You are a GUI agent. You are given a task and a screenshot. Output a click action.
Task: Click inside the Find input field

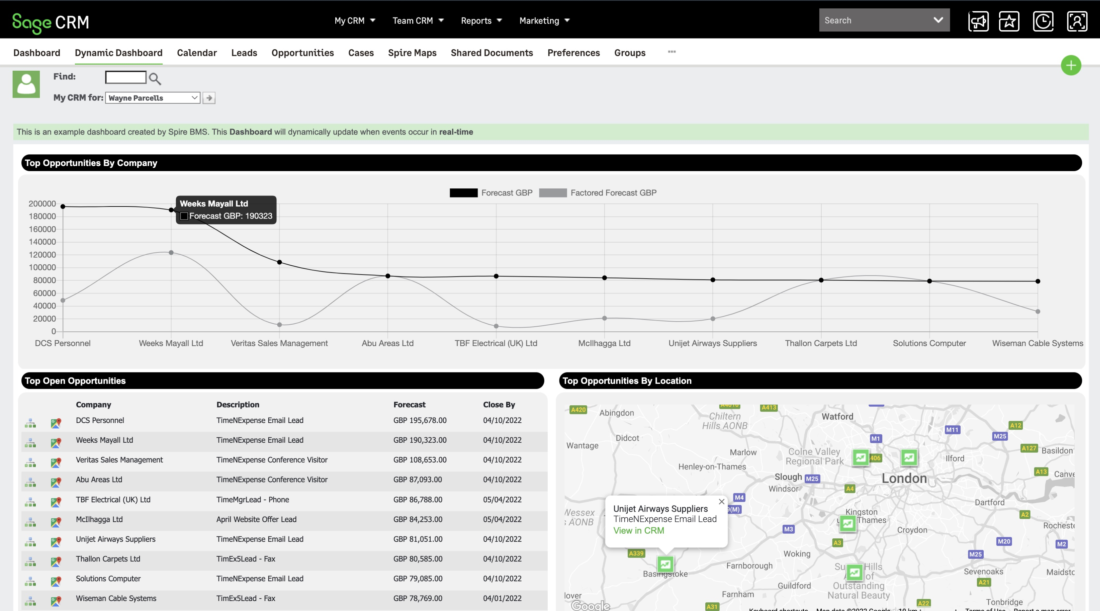pyautogui.click(x=125, y=77)
